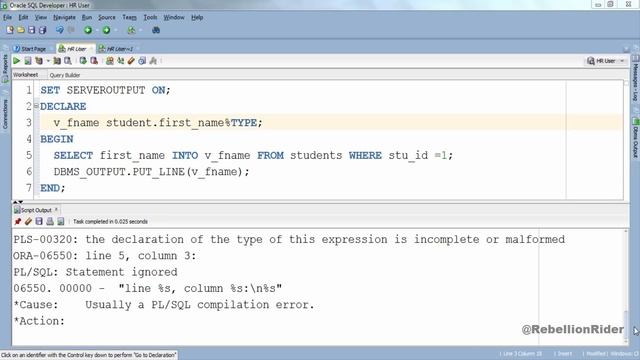Click the SELECT keyword on line 5
This screenshot has width=640, height=360.
click(73, 155)
